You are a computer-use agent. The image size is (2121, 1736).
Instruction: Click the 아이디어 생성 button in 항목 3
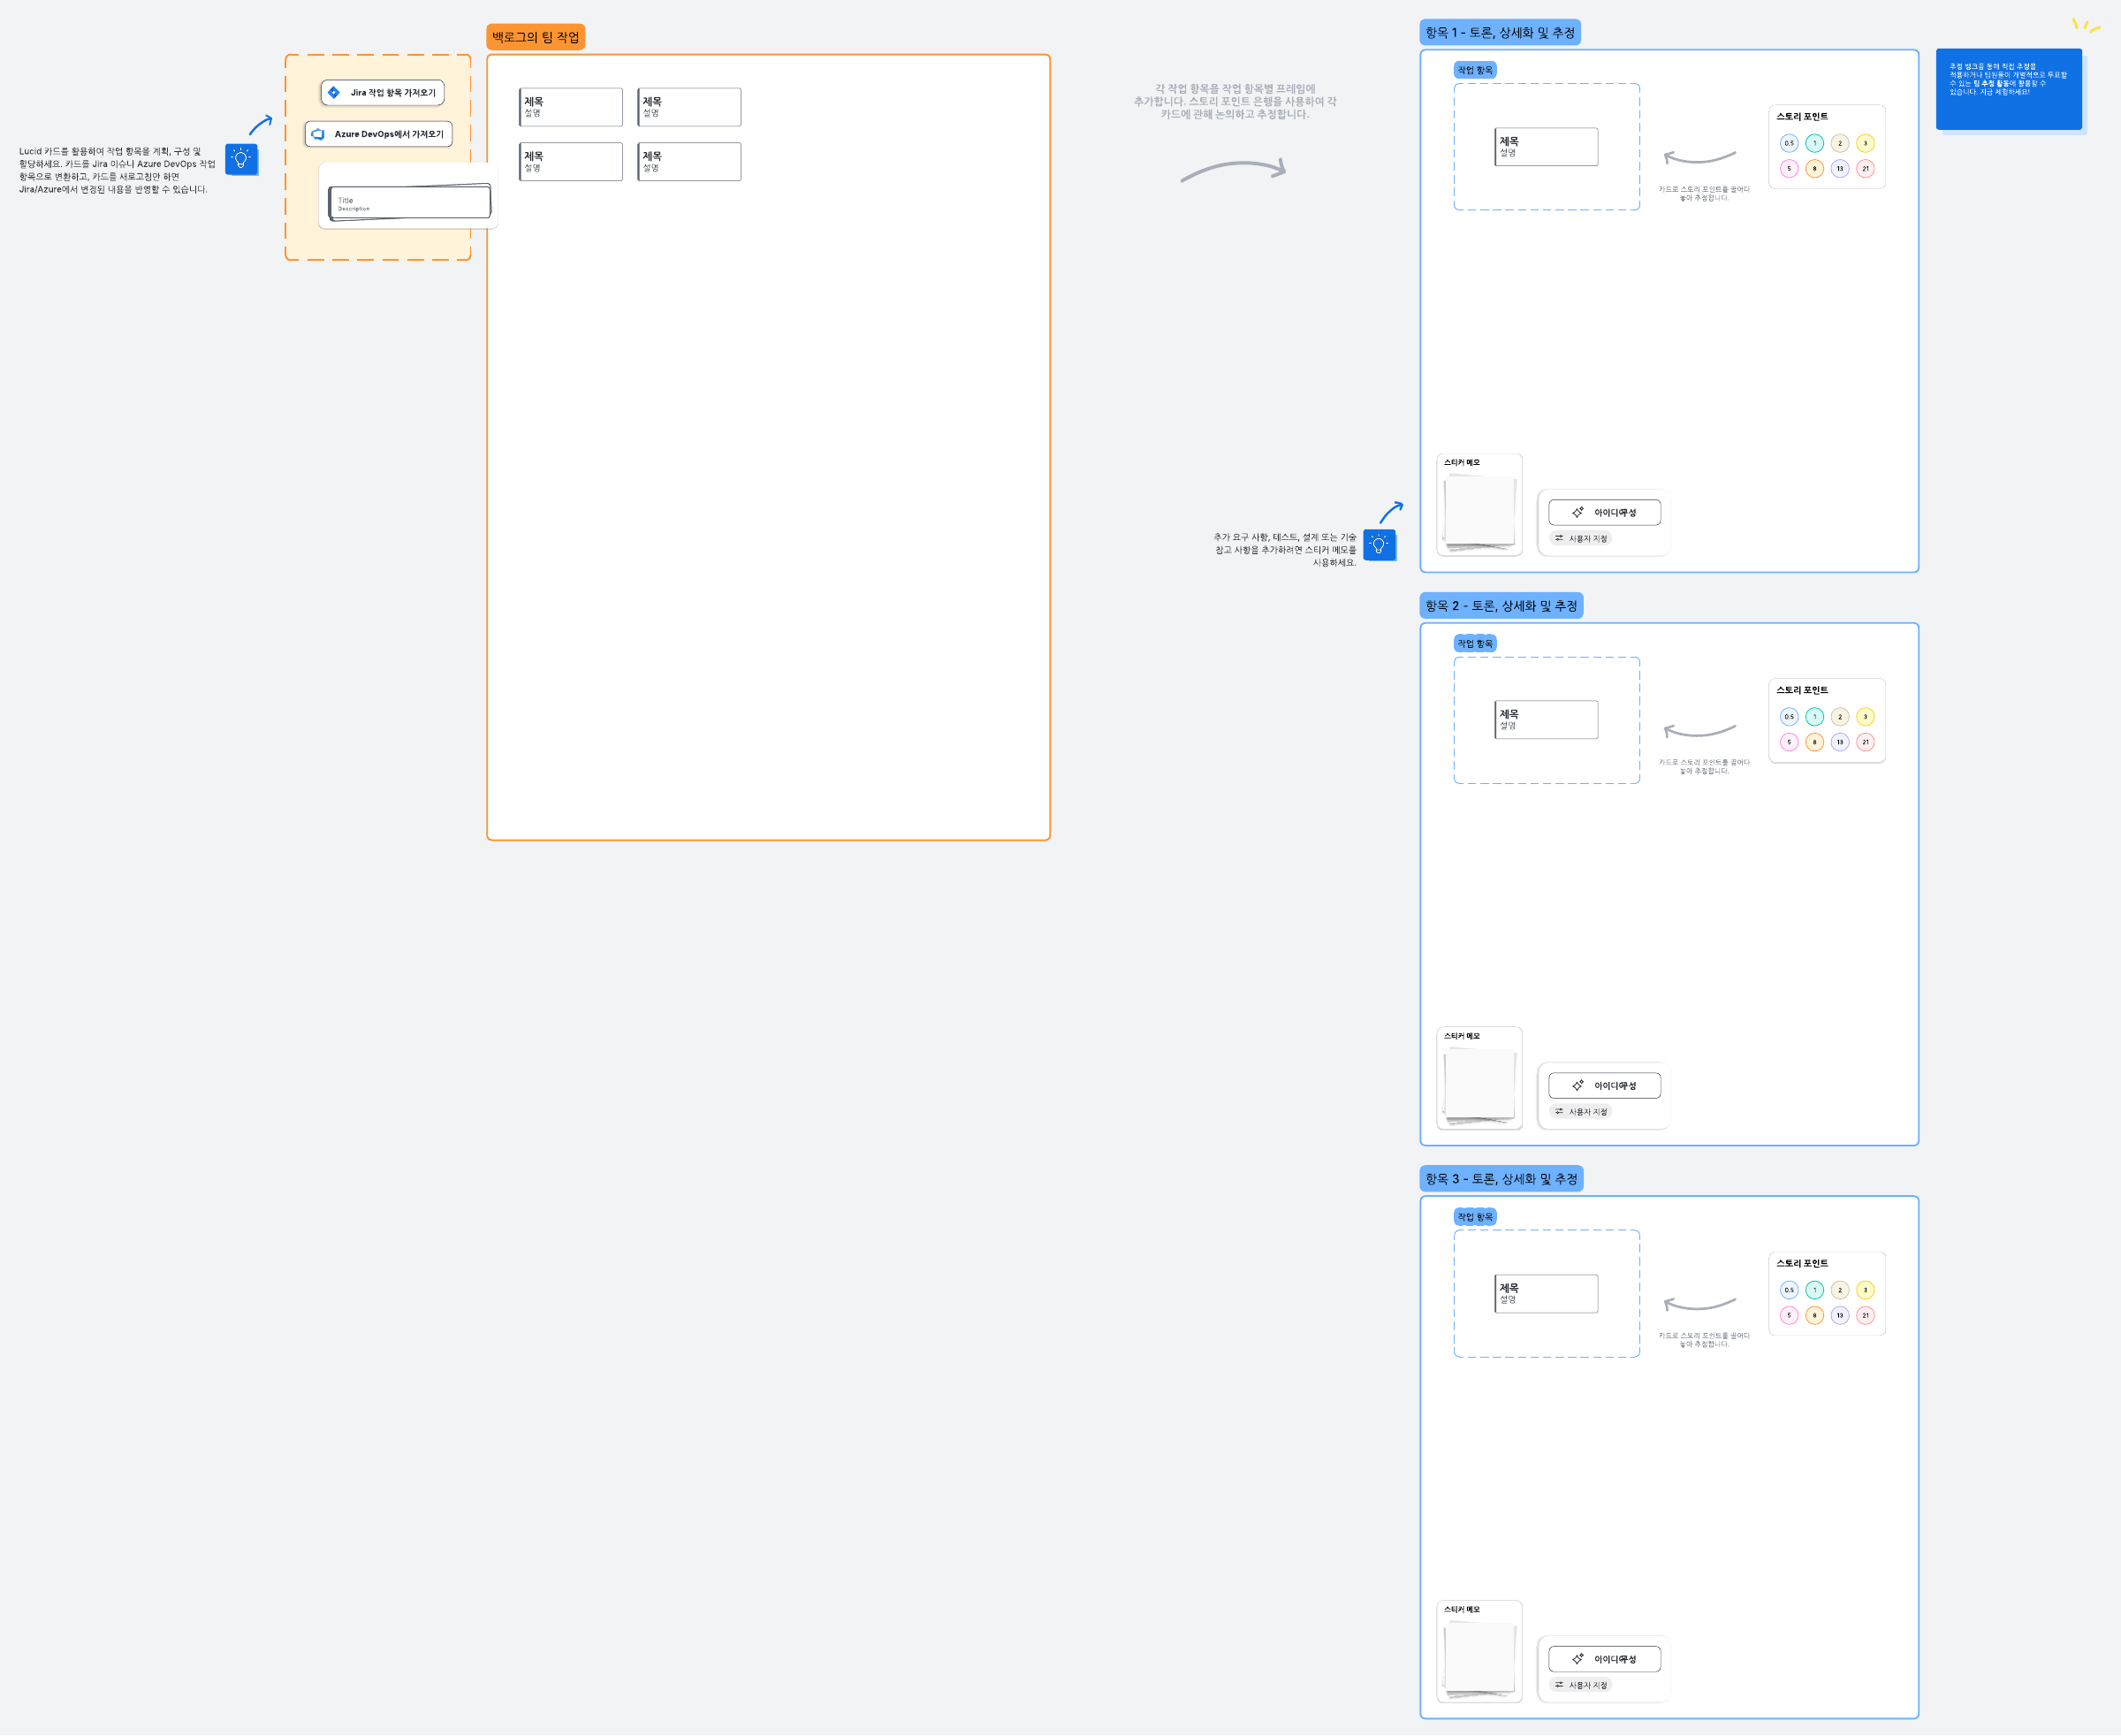(x=1604, y=1659)
